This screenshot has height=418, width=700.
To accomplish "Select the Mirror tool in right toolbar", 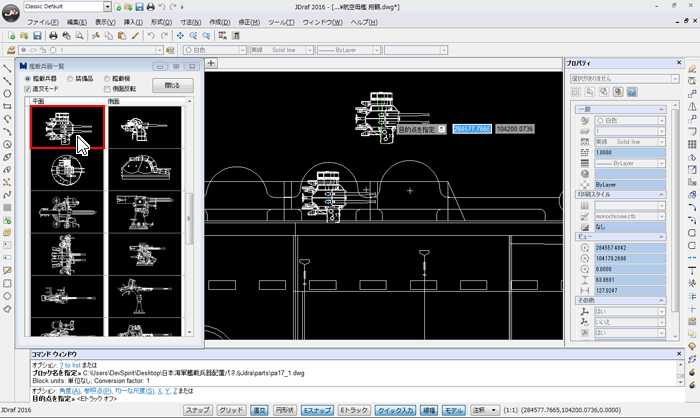I will pyautogui.click(x=692, y=106).
